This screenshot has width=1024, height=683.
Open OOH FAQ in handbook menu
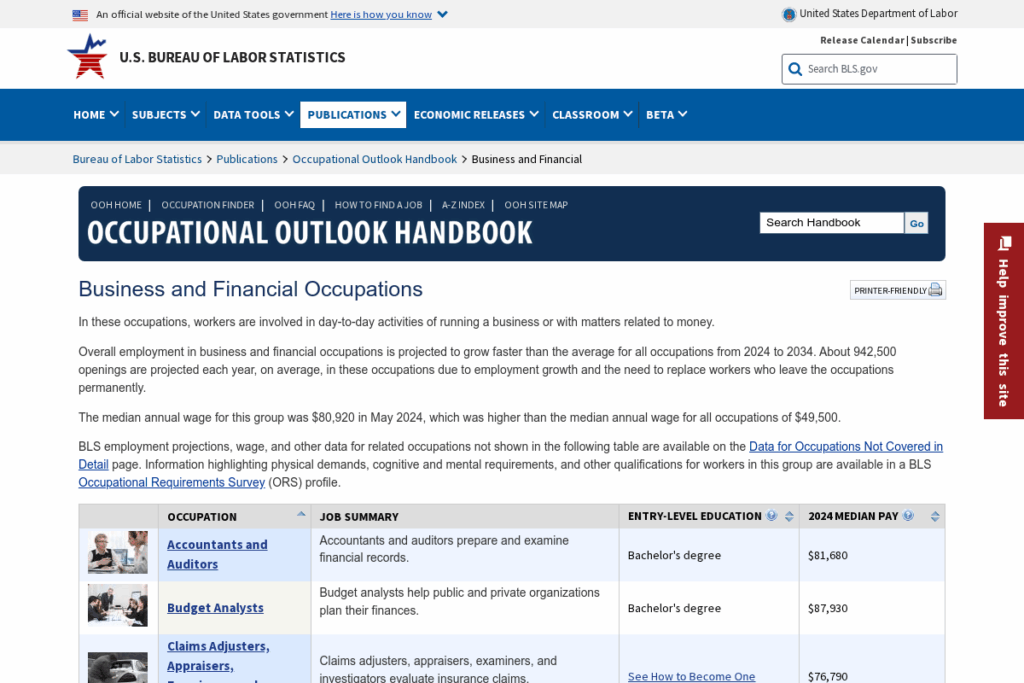point(295,205)
